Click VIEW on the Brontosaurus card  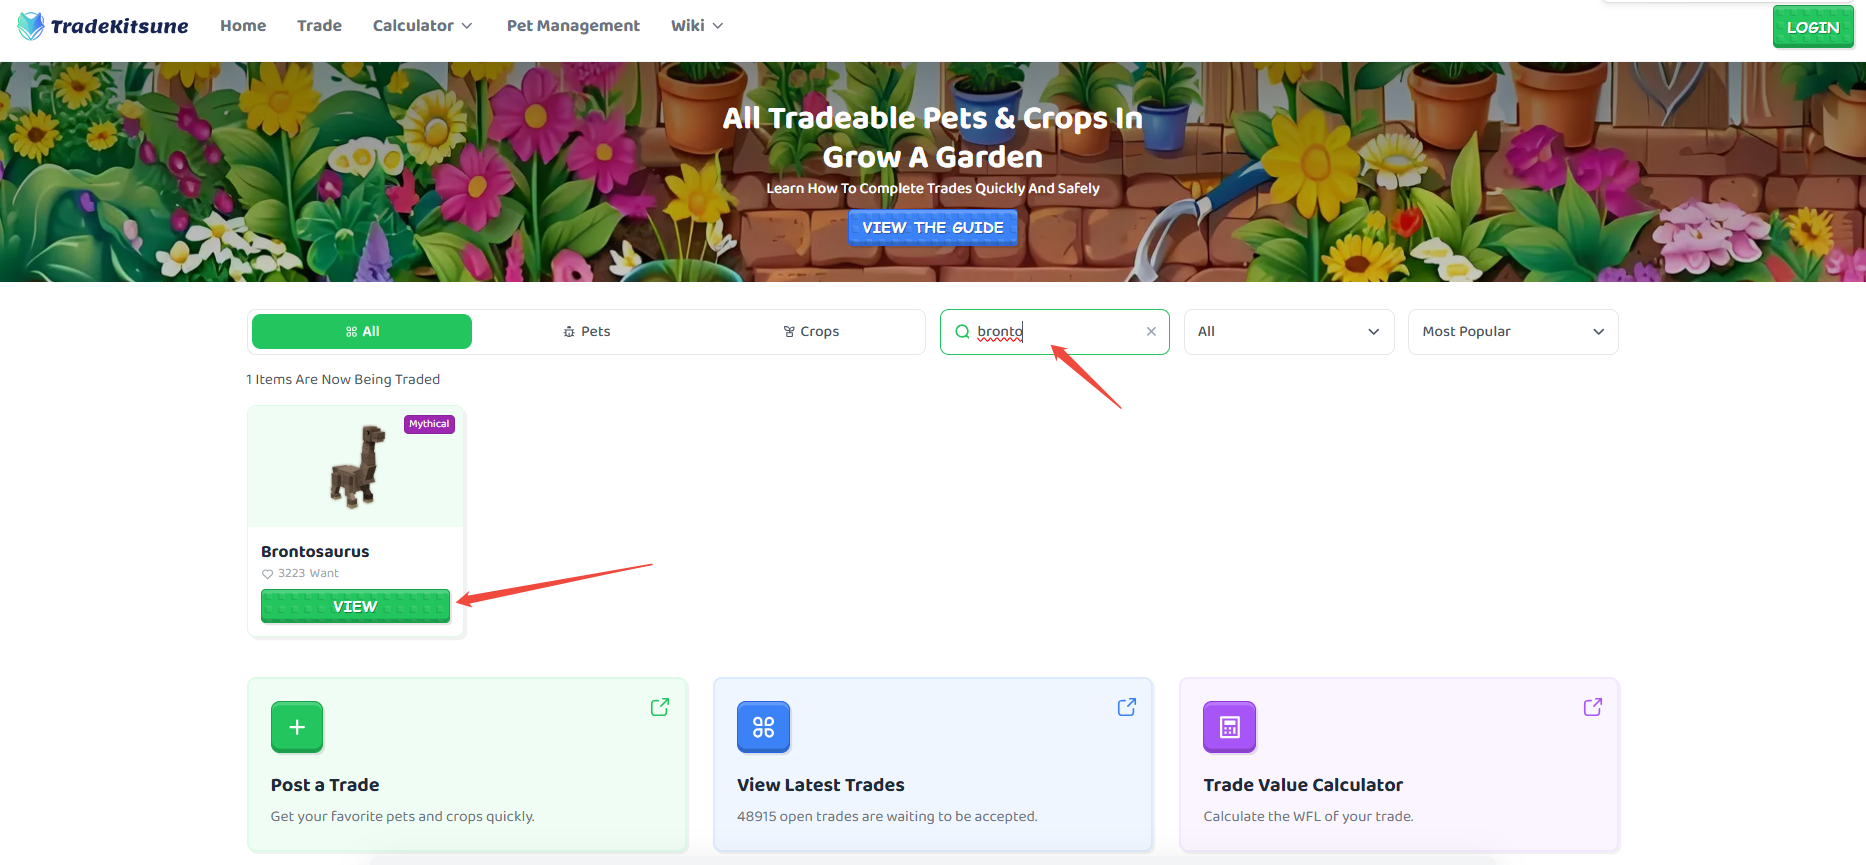(355, 606)
